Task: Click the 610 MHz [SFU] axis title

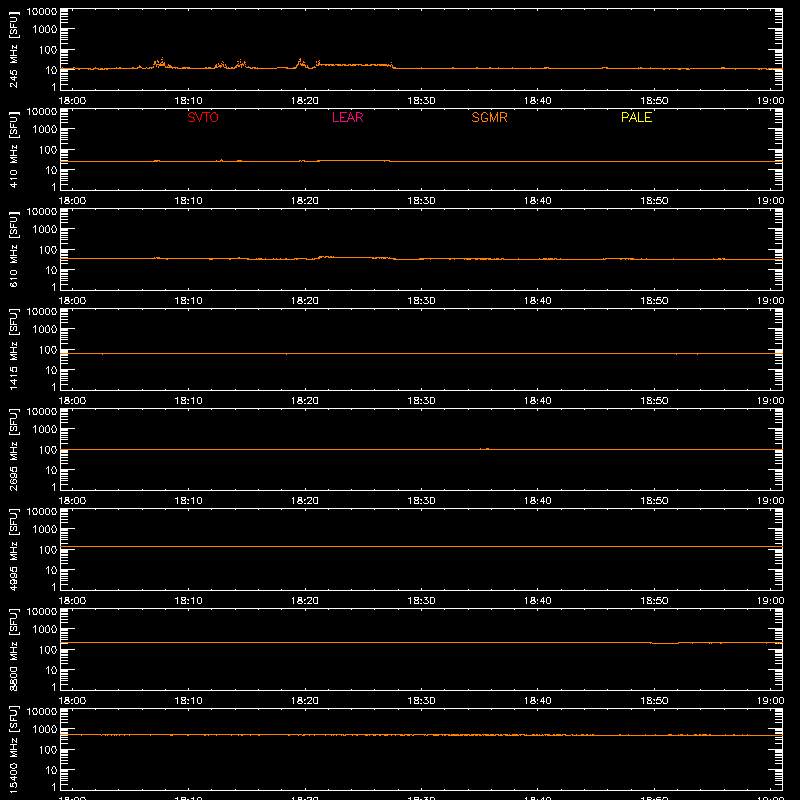Action: pos(13,249)
